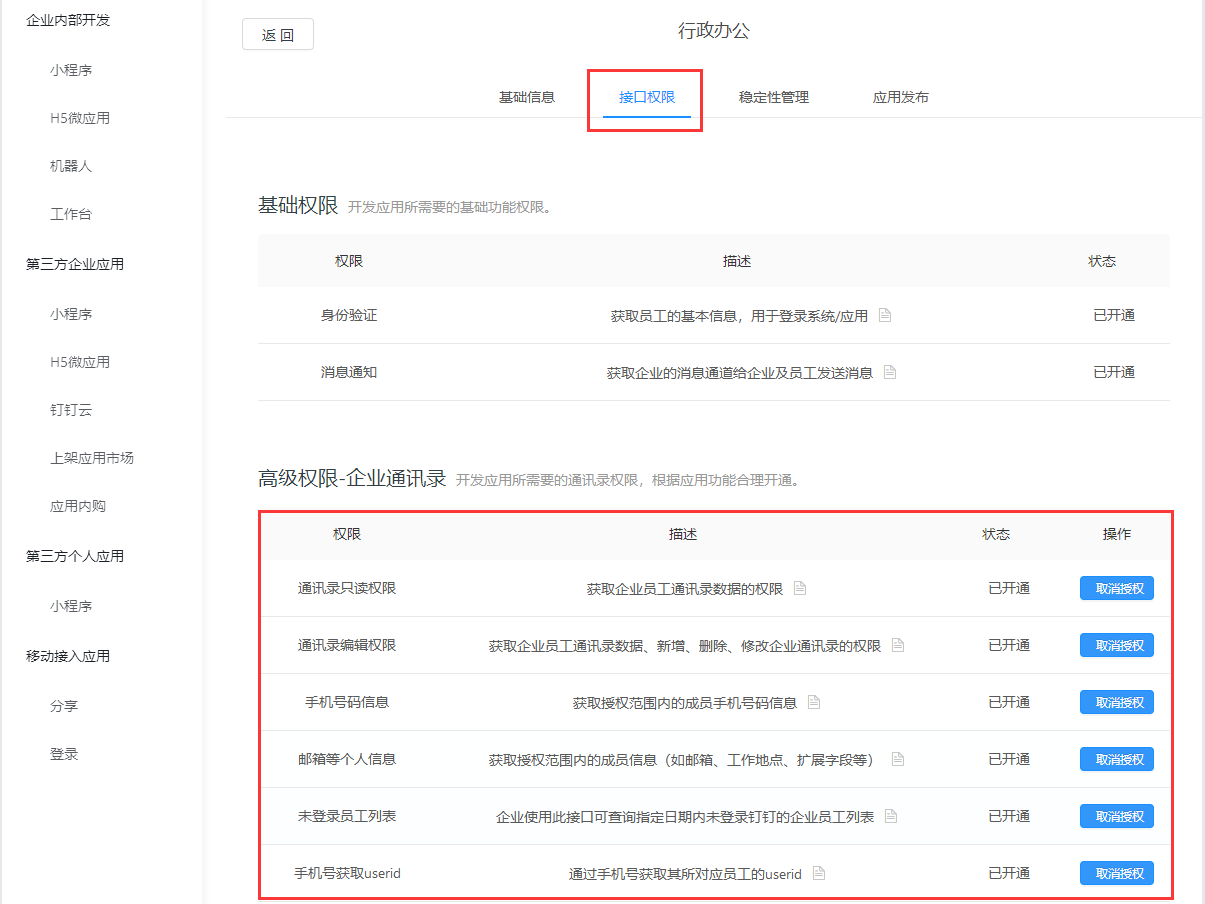Viewport: 1205px width, 904px height.
Task: Open docs icon for 通讯录只读权限
Action: pos(800,588)
